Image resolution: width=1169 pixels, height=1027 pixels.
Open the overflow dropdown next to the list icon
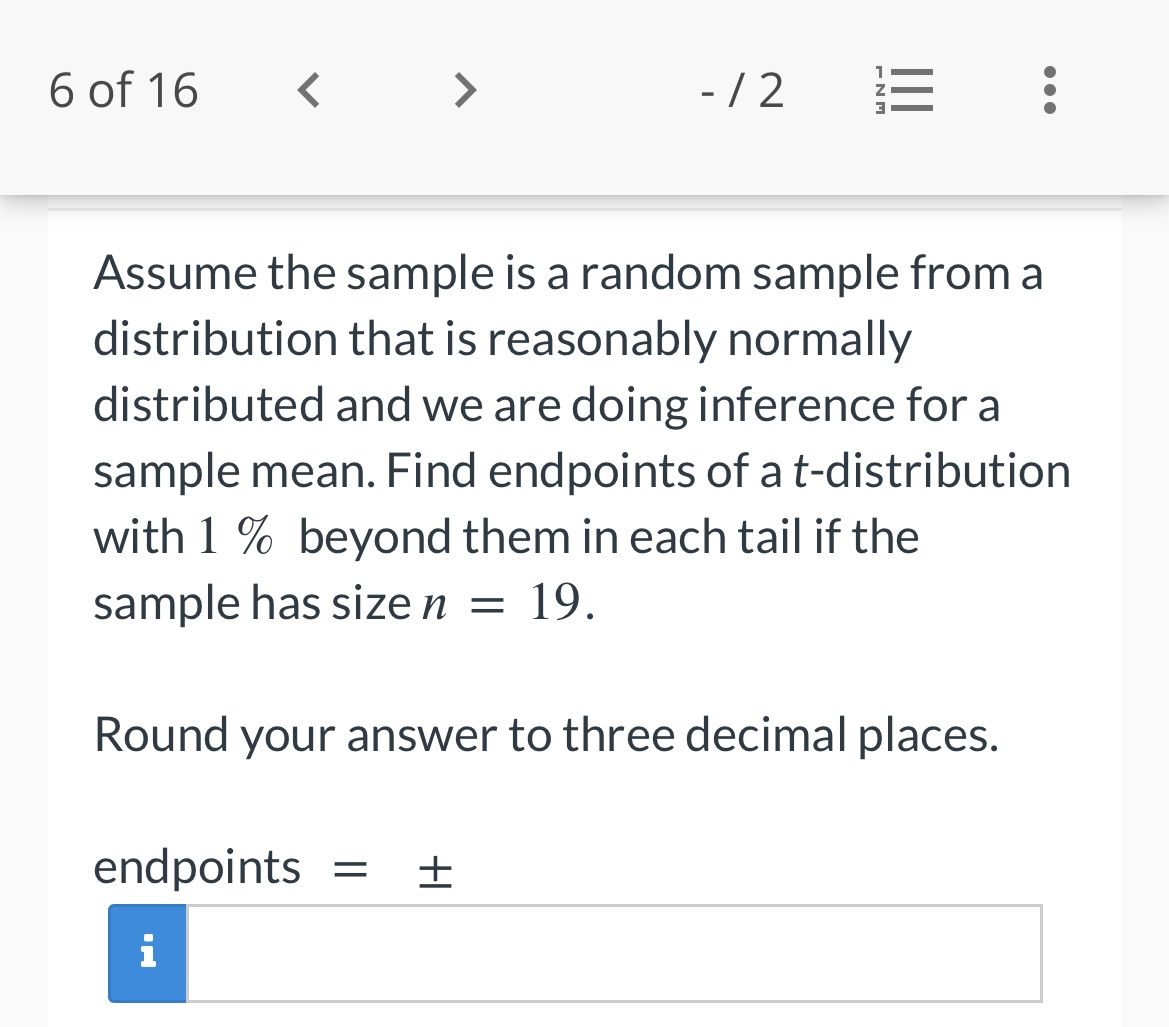tap(1049, 90)
